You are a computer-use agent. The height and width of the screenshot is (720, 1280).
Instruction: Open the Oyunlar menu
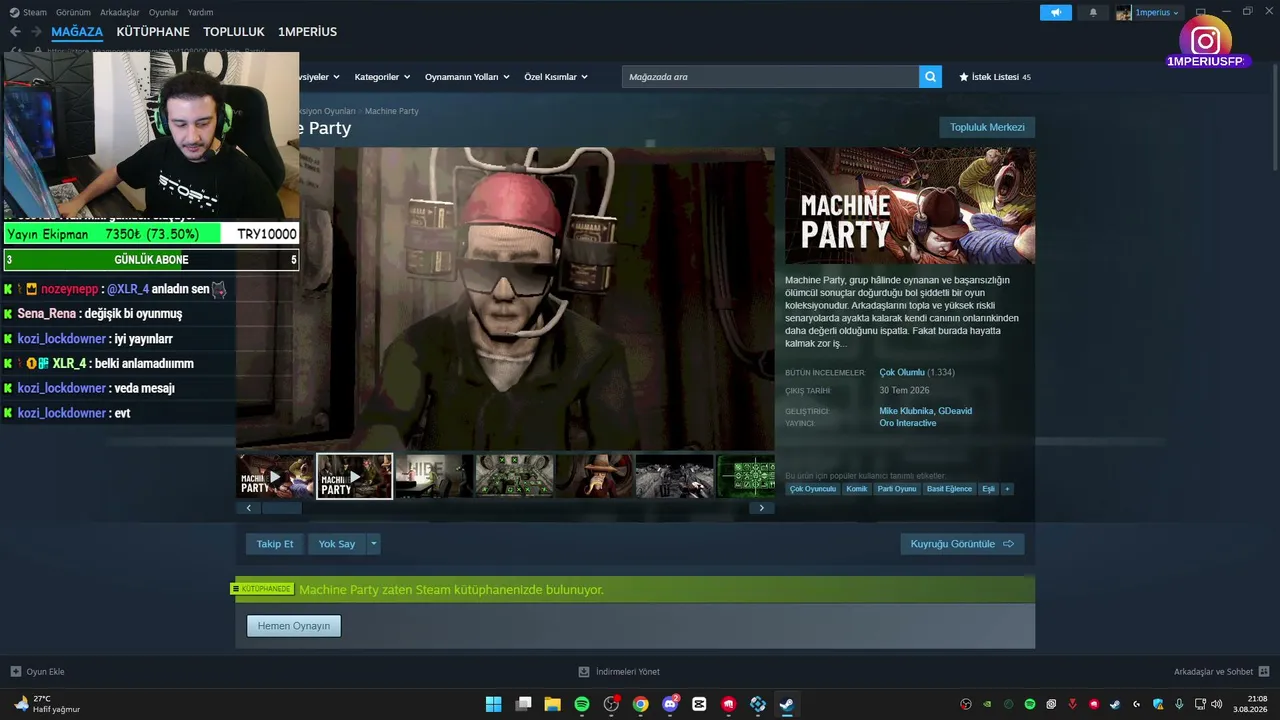click(x=164, y=12)
